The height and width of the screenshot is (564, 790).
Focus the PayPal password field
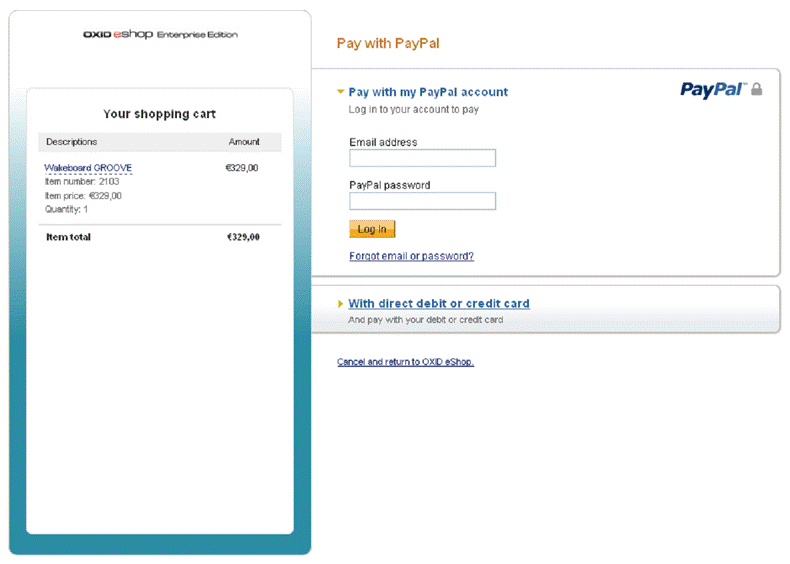click(423, 201)
